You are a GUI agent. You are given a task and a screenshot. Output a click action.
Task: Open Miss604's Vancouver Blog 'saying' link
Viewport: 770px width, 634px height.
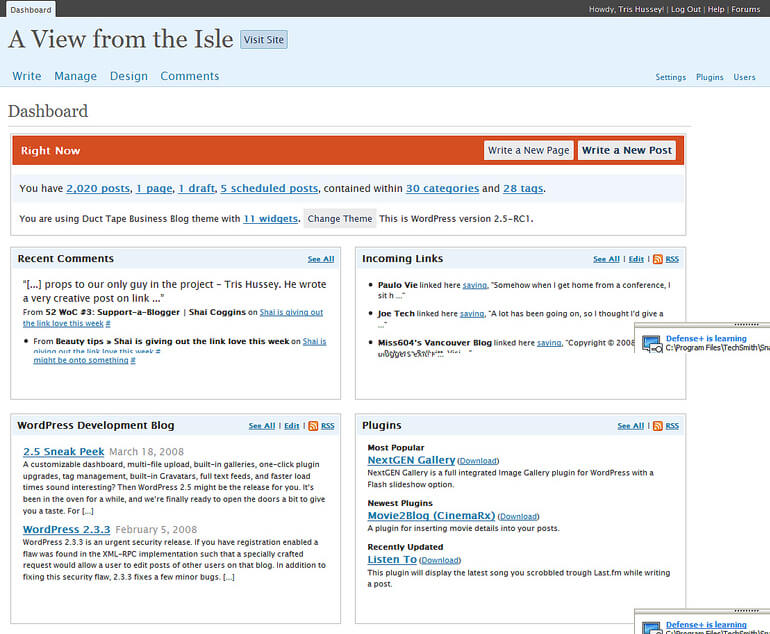549,343
